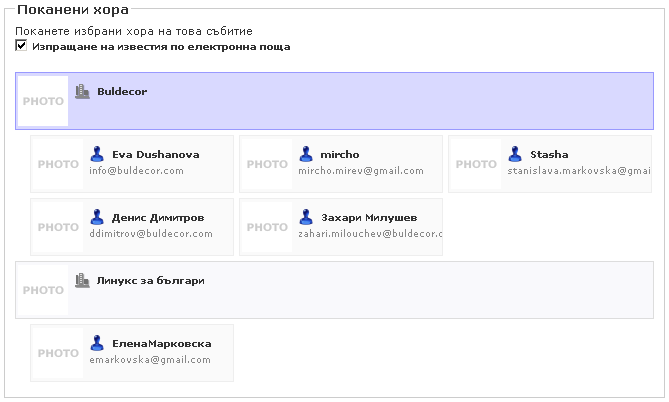Click the user icon beside ЕленаМарковска
This screenshot has height=402, width=669.
pos(97,343)
